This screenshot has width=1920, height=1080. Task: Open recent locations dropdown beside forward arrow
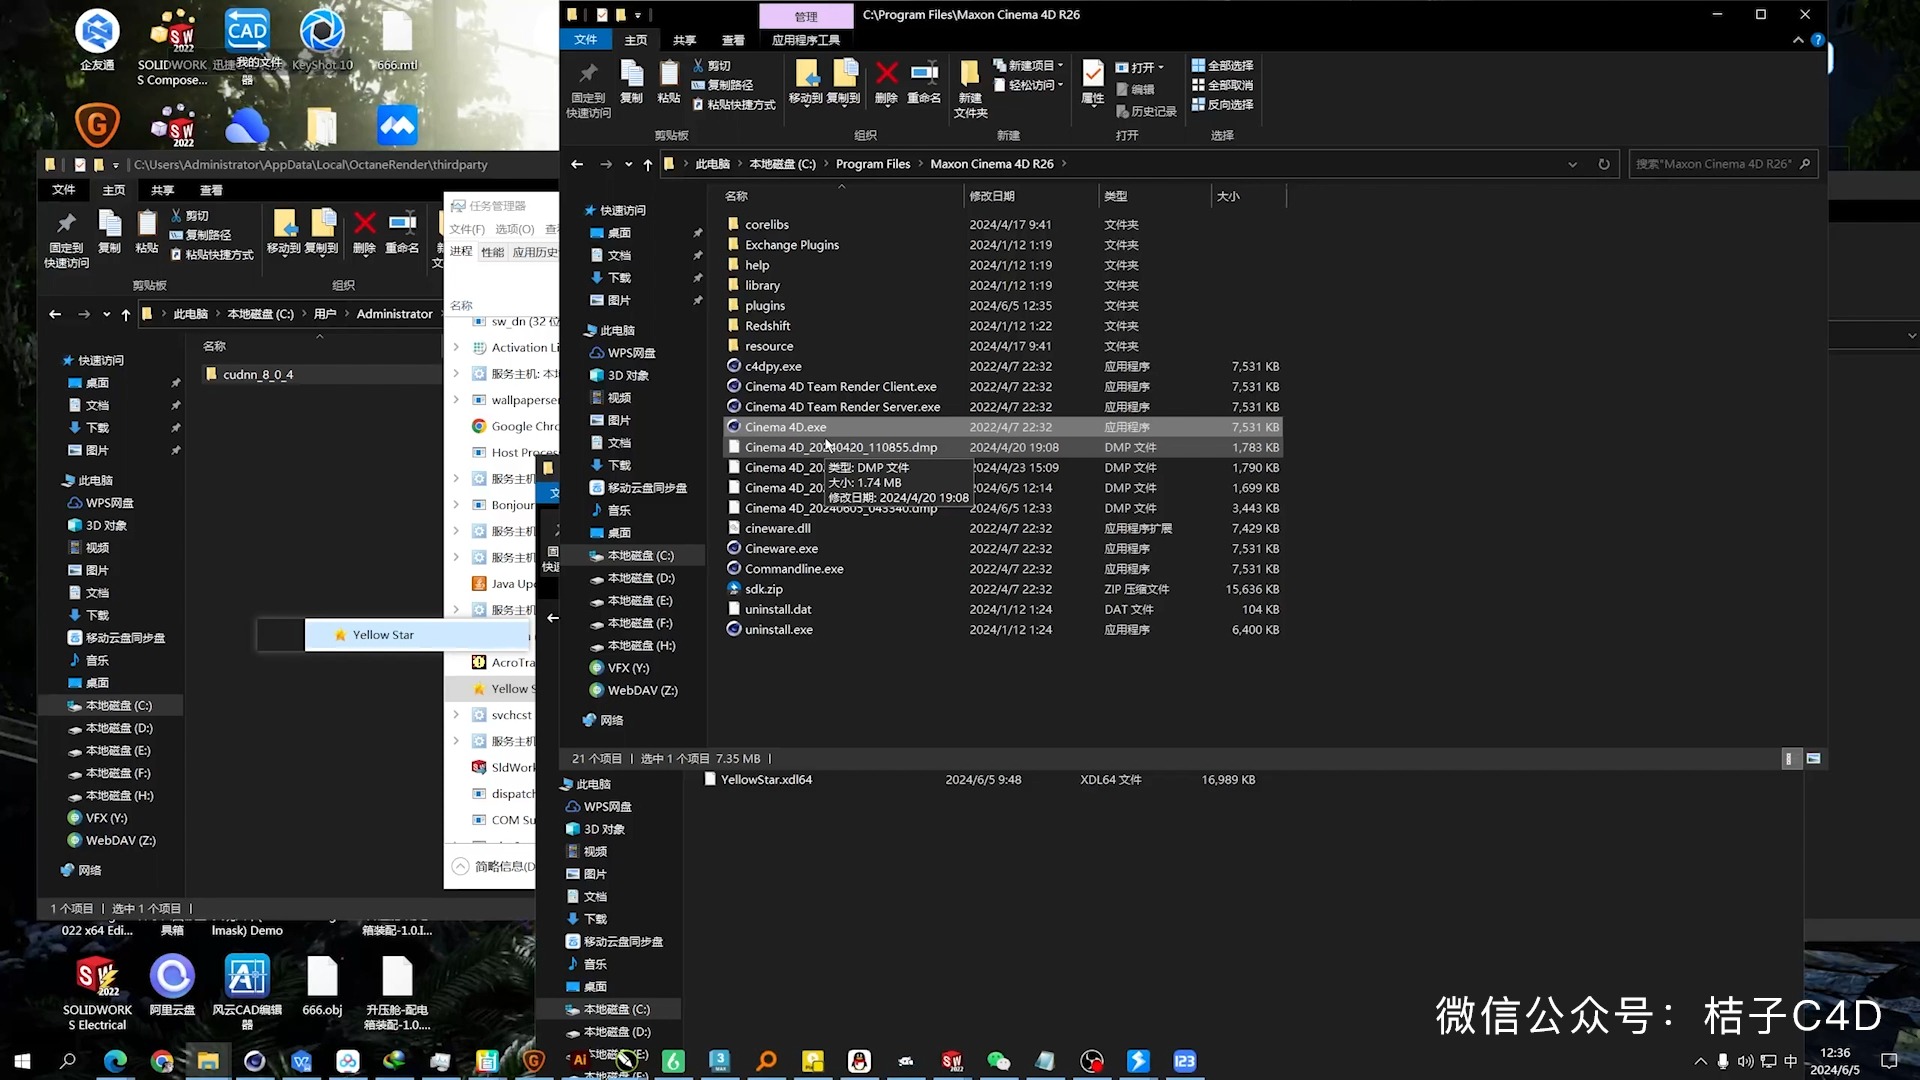[x=628, y=164]
